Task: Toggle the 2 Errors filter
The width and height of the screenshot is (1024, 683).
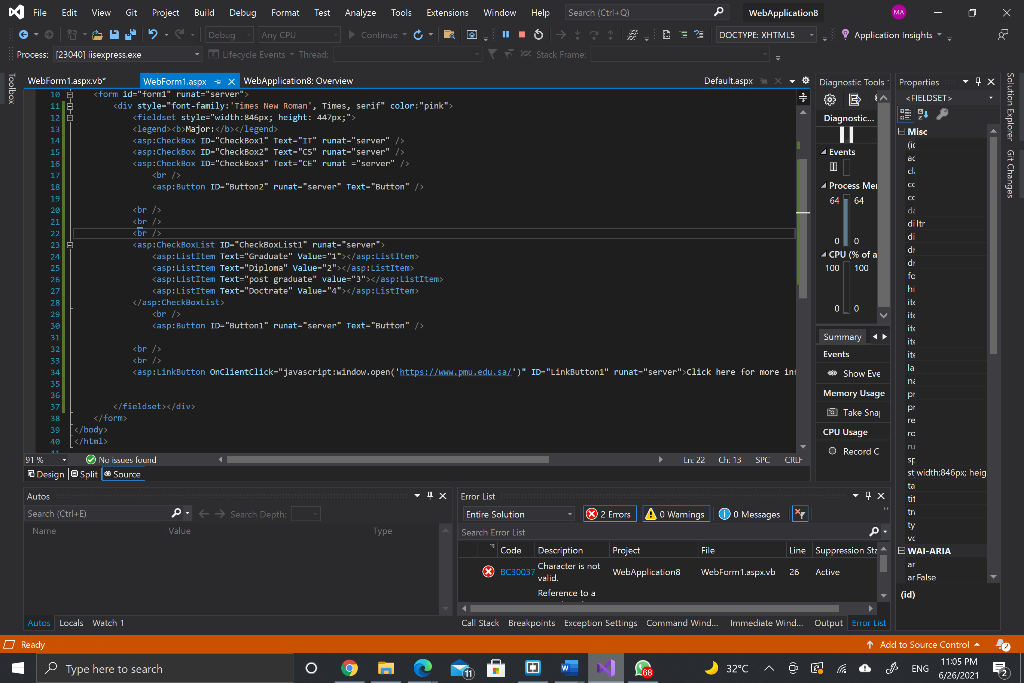Action: pyautogui.click(x=608, y=514)
